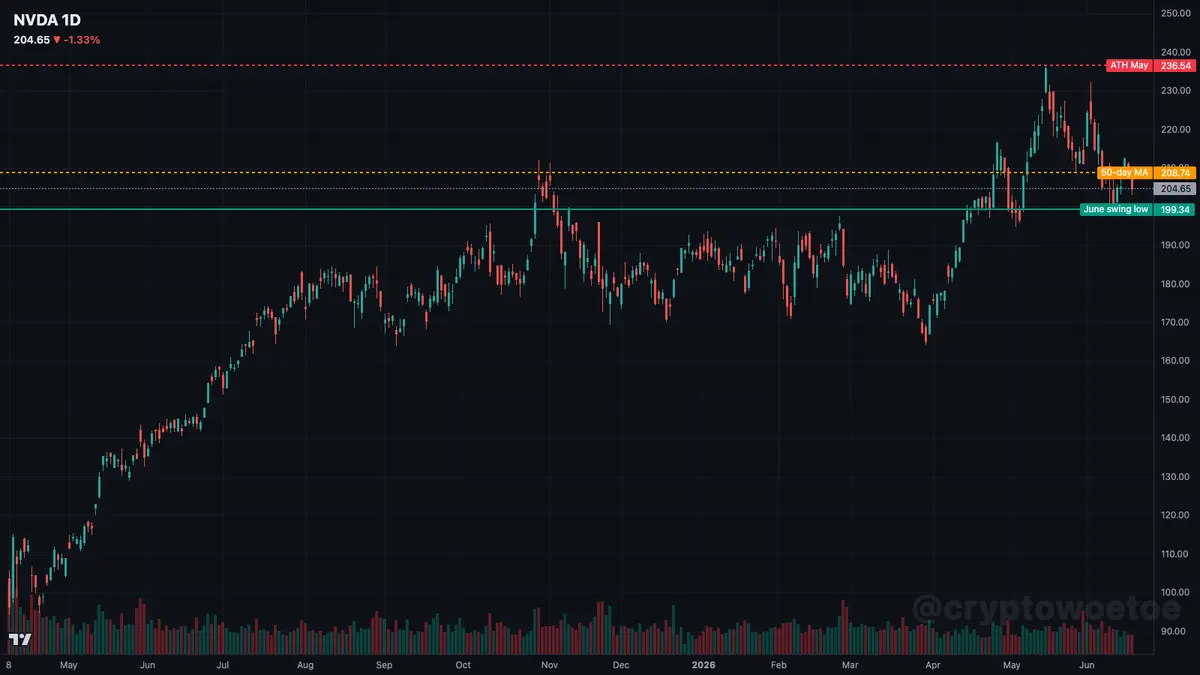
Task: Click the 208.74 moving average price tag
Action: (1175, 173)
